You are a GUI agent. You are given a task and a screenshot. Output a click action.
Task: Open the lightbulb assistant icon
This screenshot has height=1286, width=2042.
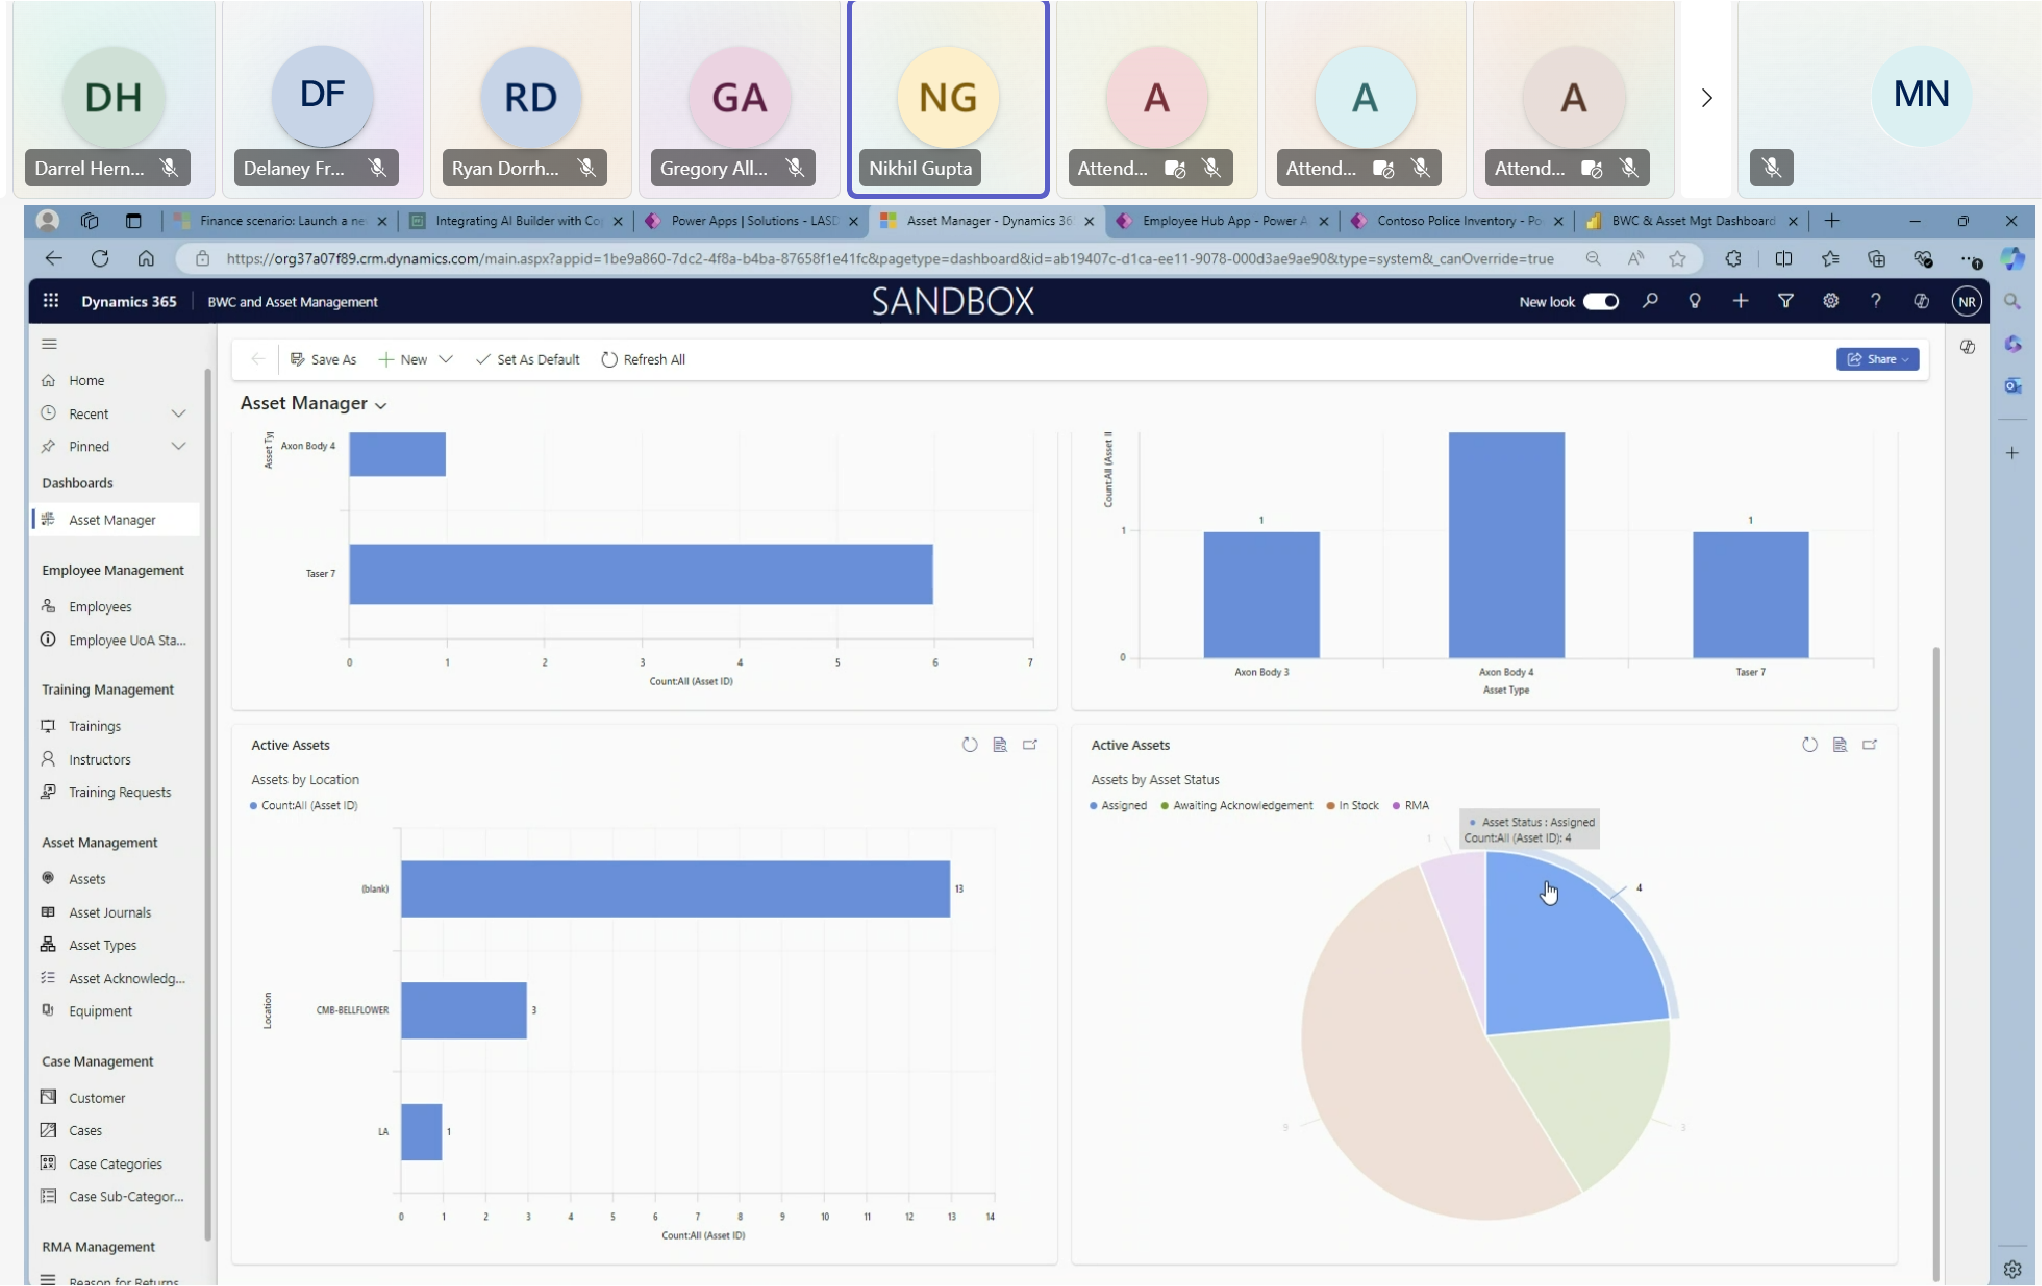tap(1695, 301)
